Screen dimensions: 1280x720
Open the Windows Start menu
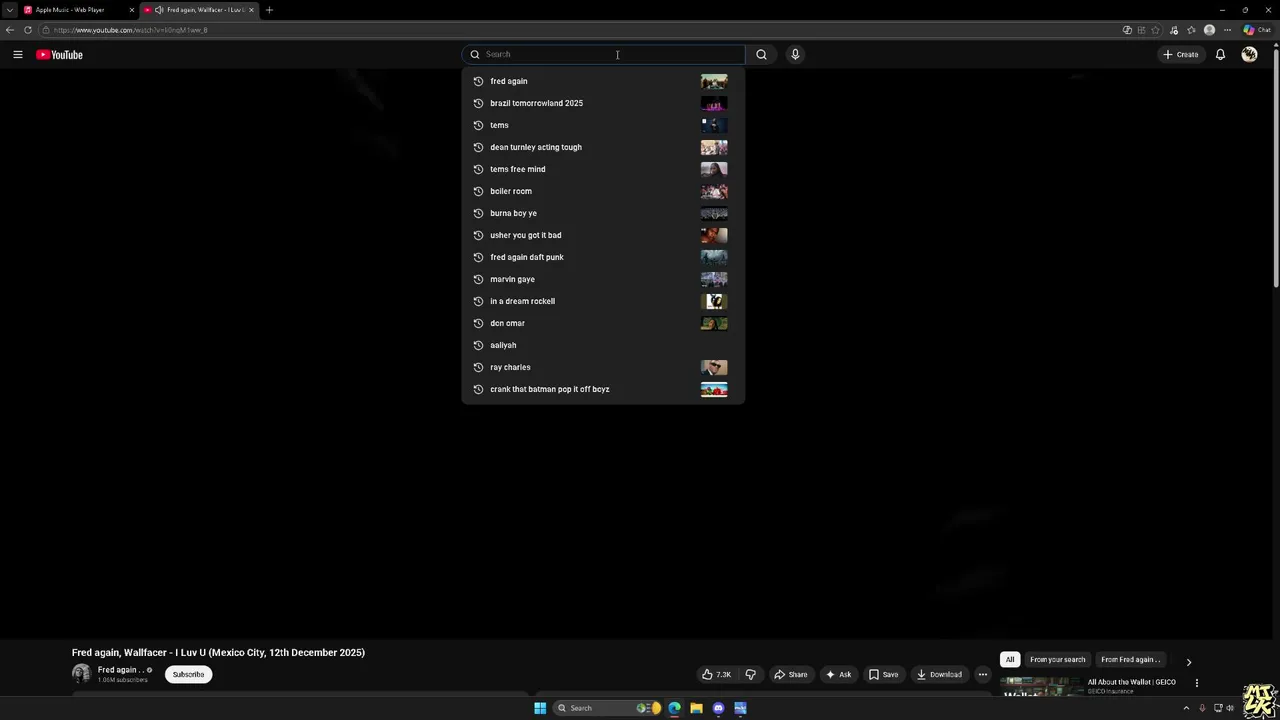(540, 708)
